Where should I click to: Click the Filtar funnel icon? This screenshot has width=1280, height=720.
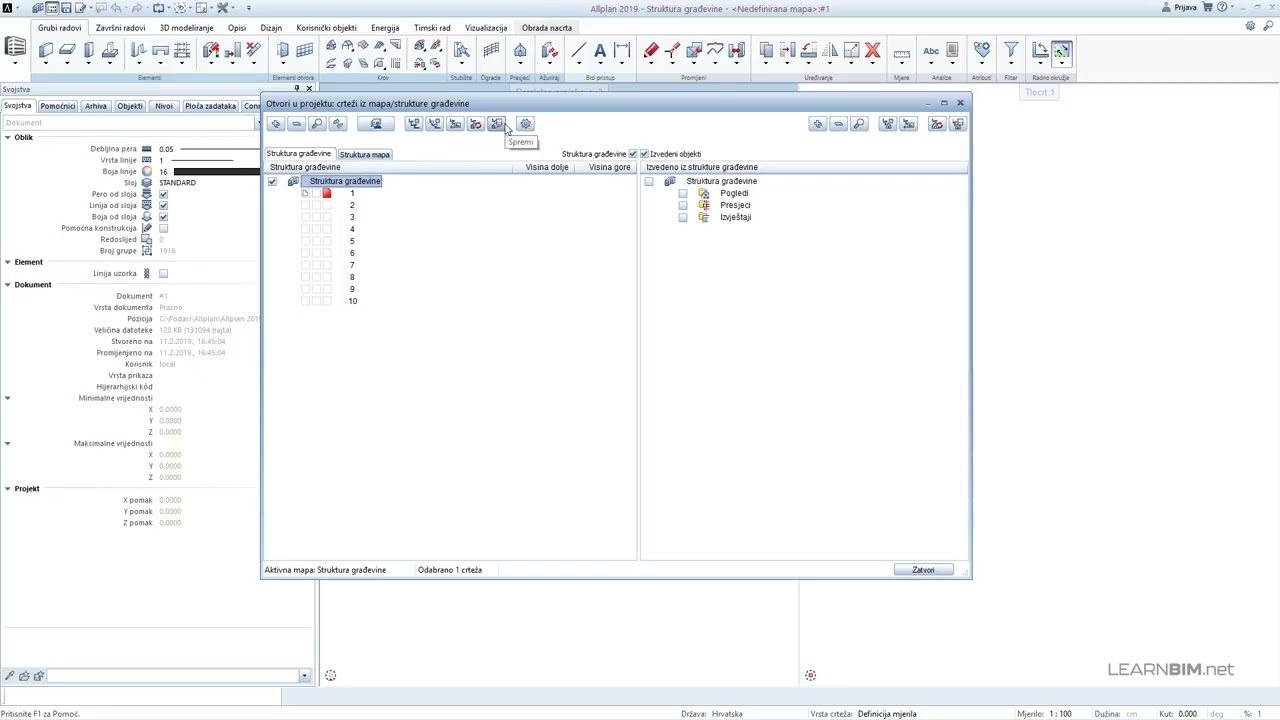(1011, 50)
